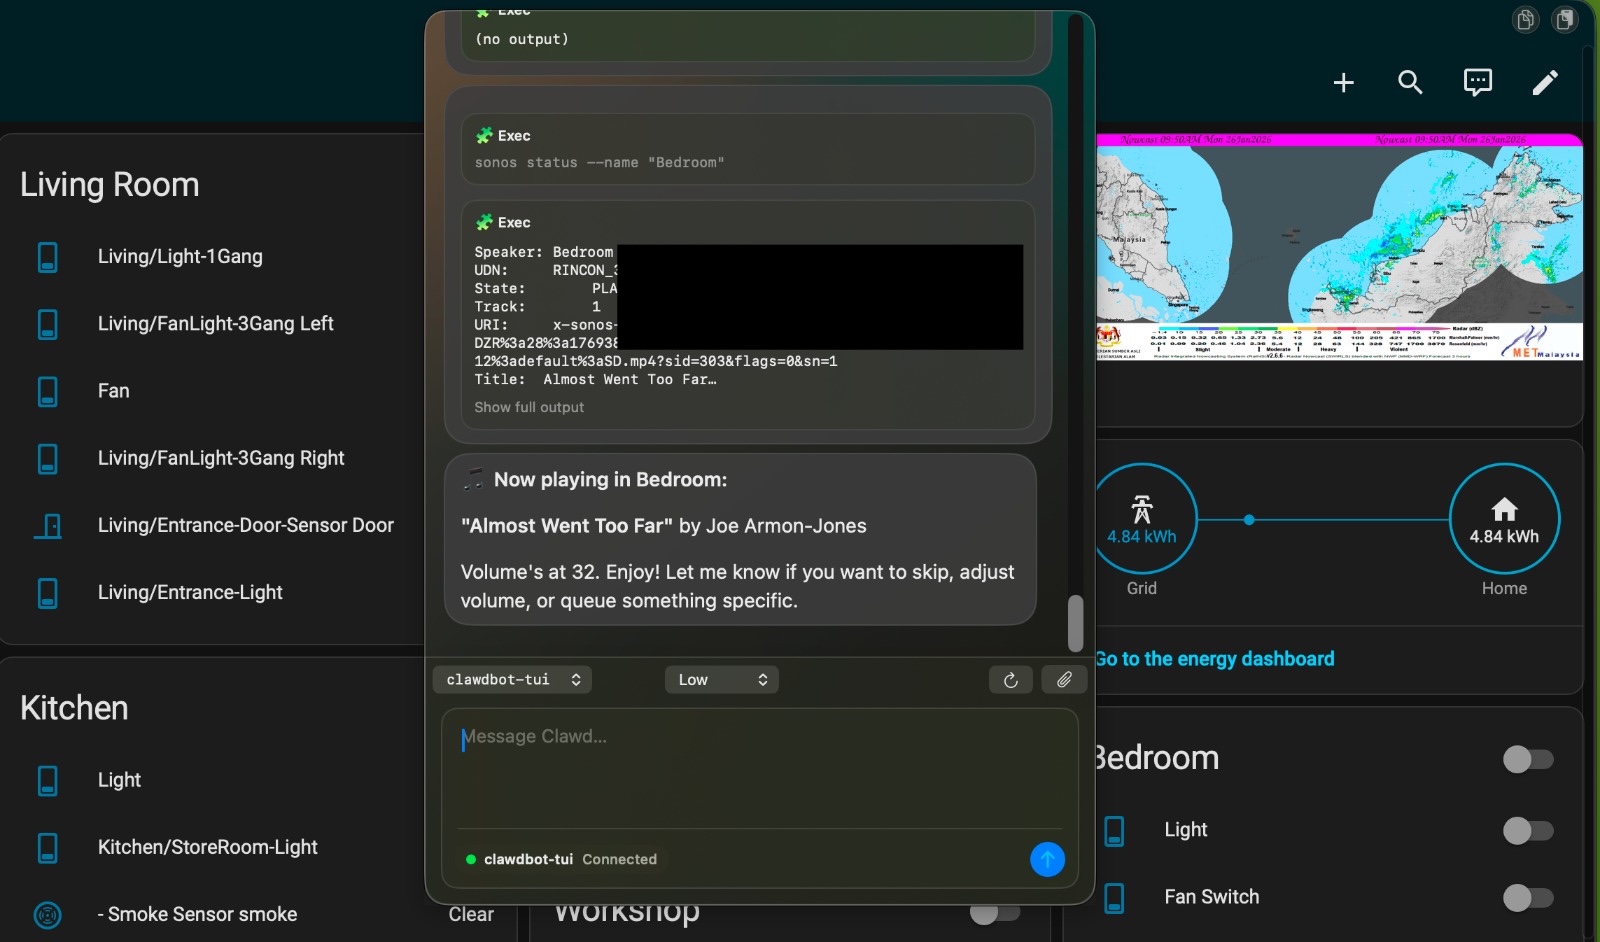This screenshot has width=1600, height=942.
Task: Click the attach file paperclip icon
Action: [x=1064, y=680]
